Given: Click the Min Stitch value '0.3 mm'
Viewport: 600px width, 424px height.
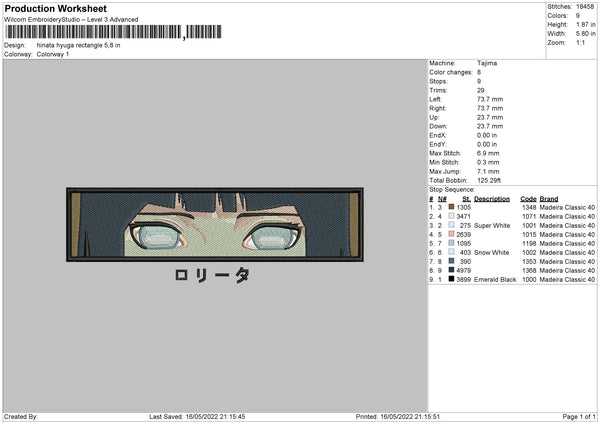Looking at the screenshot, I should tap(488, 163).
